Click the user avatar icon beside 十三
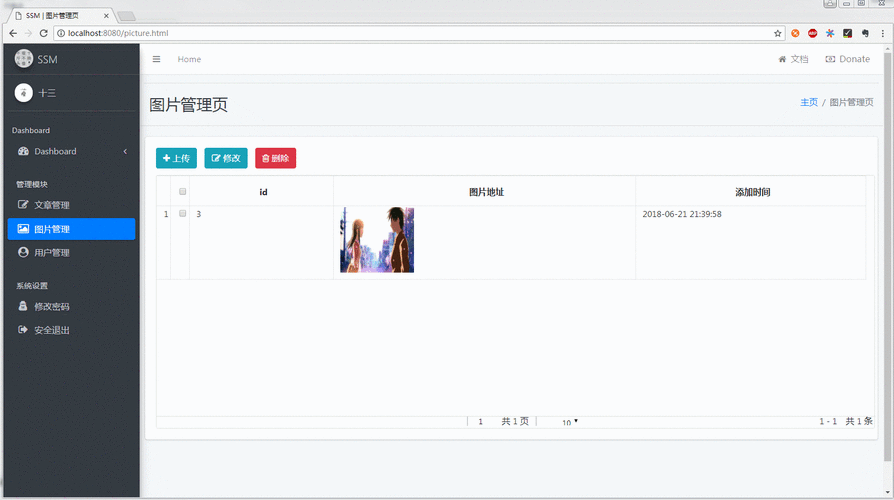 click(x=24, y=93)
